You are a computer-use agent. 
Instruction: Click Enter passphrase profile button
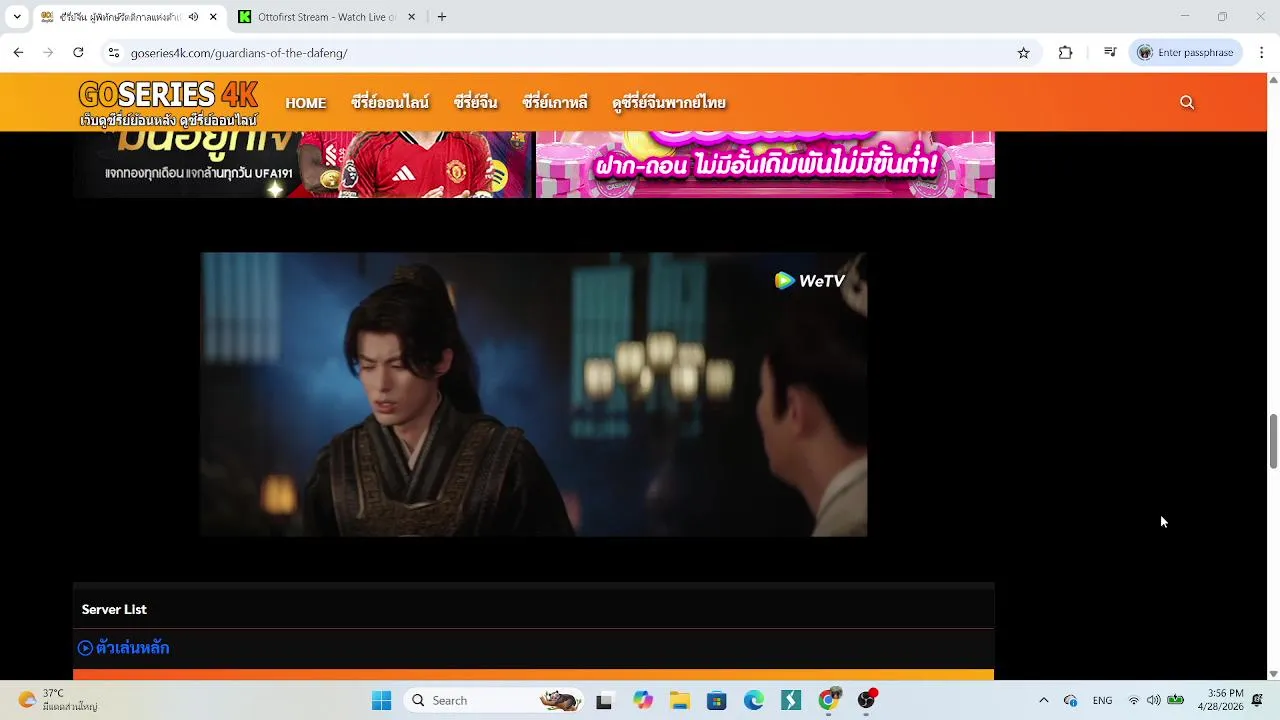click(1186, 53)
